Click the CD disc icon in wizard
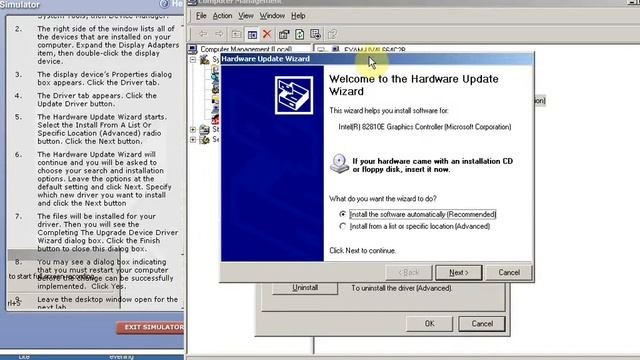 pos(339,164)
